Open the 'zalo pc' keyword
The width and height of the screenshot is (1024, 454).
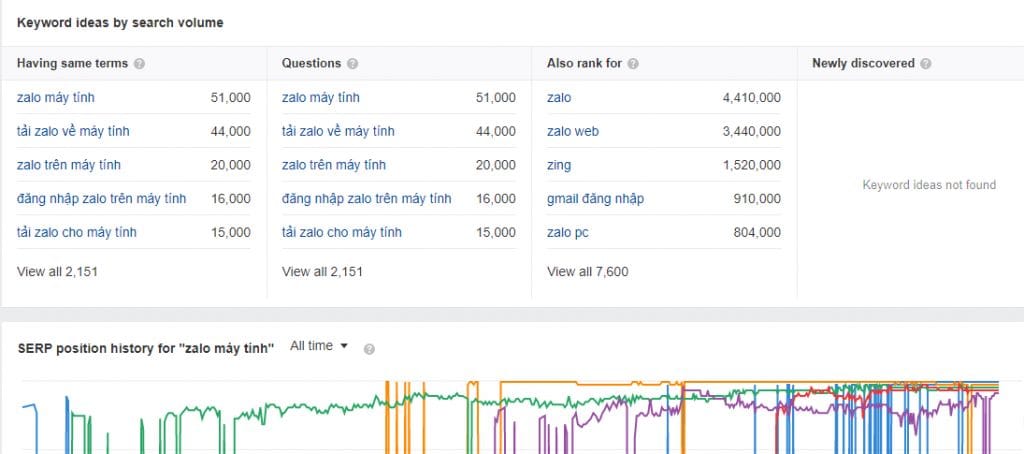[x=568, y=233]
